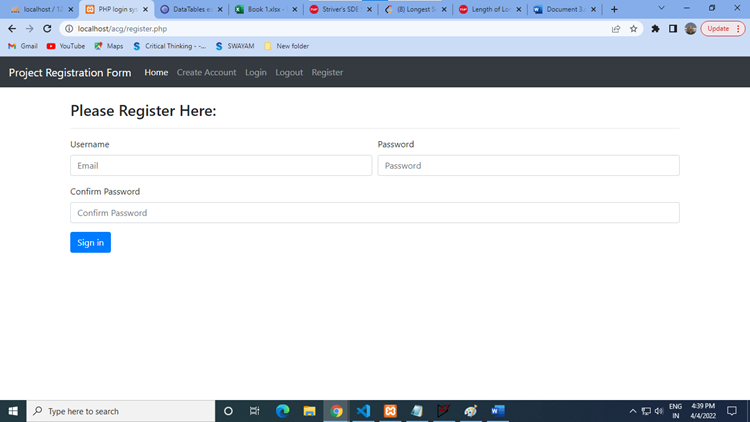Open YouTube bookmark
This screenshot has height=422, width=750.
[66, 46]
